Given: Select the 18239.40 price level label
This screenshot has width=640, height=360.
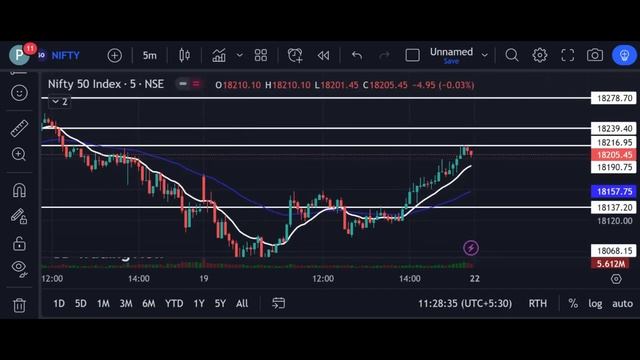Looking at the screenshot, I should click(613, 129).
